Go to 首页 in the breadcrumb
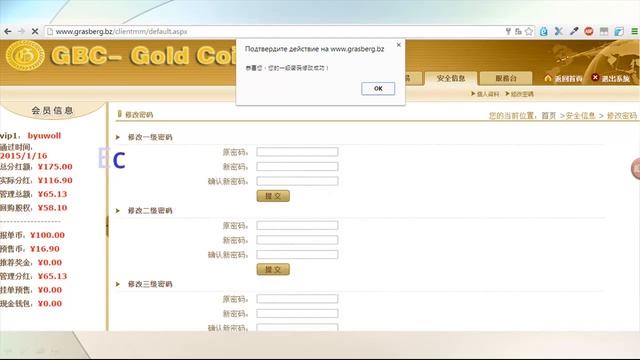Screen dimensions: 640x360 tap(549, 116)
